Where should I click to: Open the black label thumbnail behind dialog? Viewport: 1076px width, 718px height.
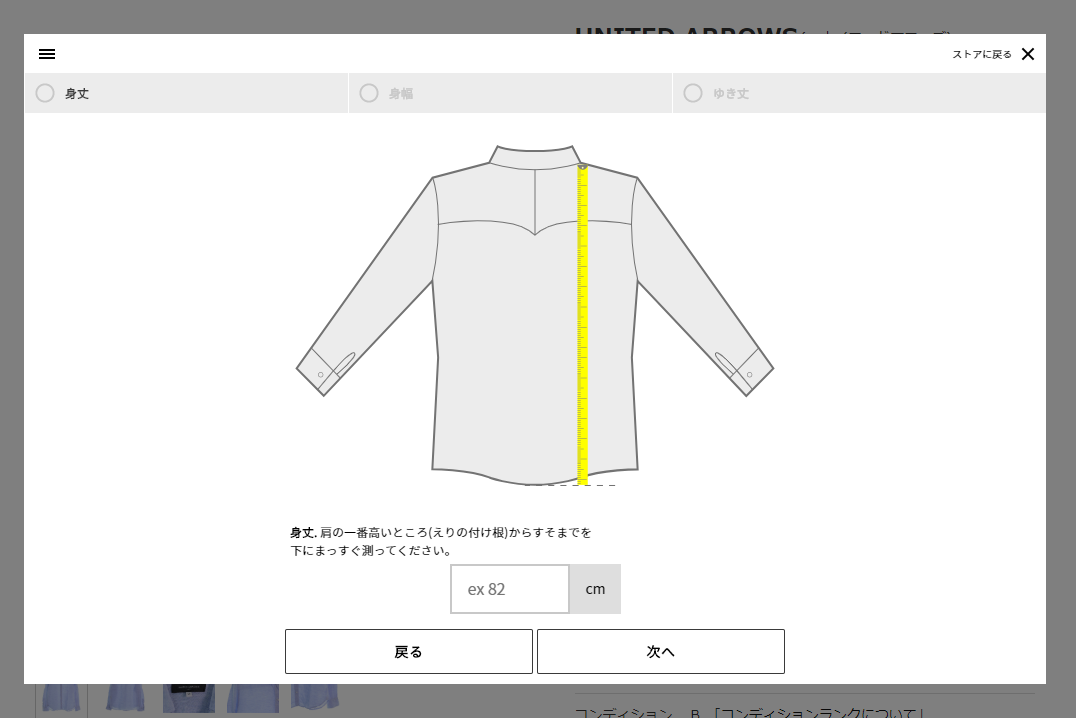[189, 698]
